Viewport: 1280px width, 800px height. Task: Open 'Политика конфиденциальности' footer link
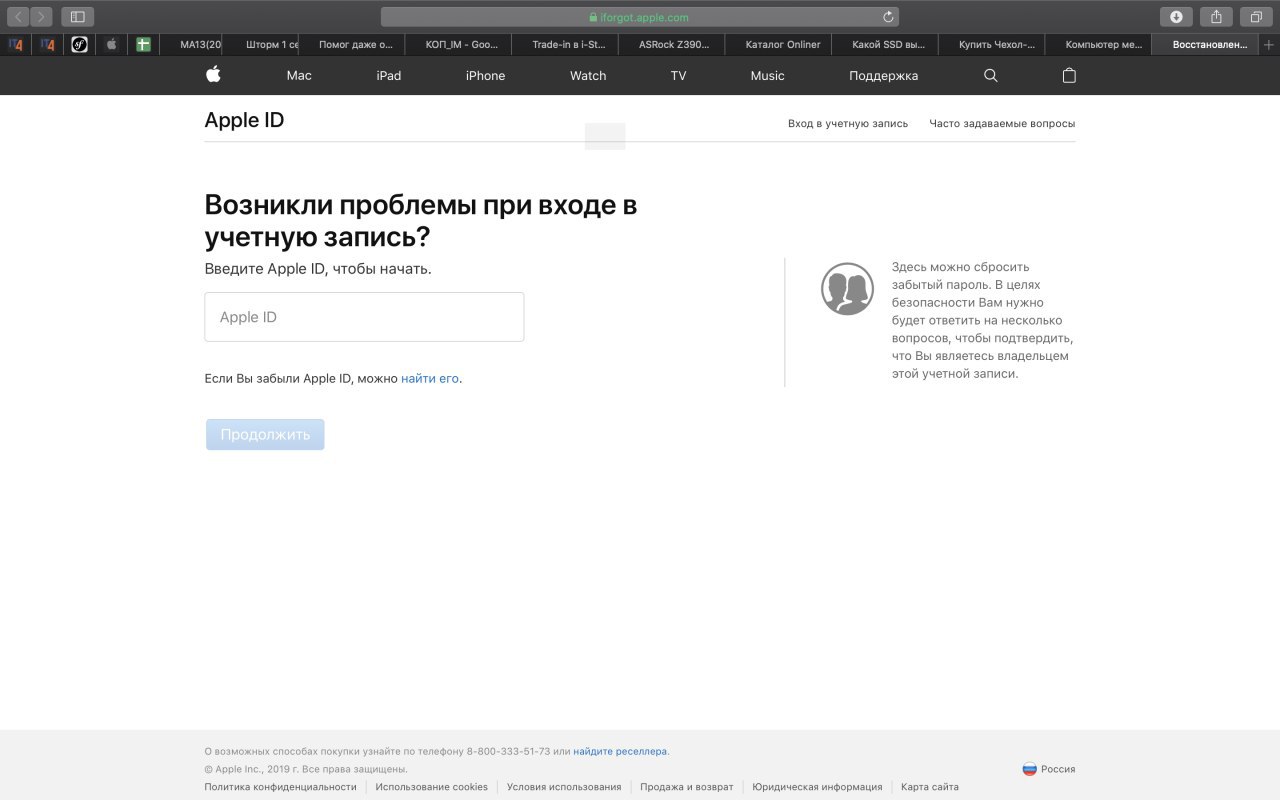coord(280,787)
